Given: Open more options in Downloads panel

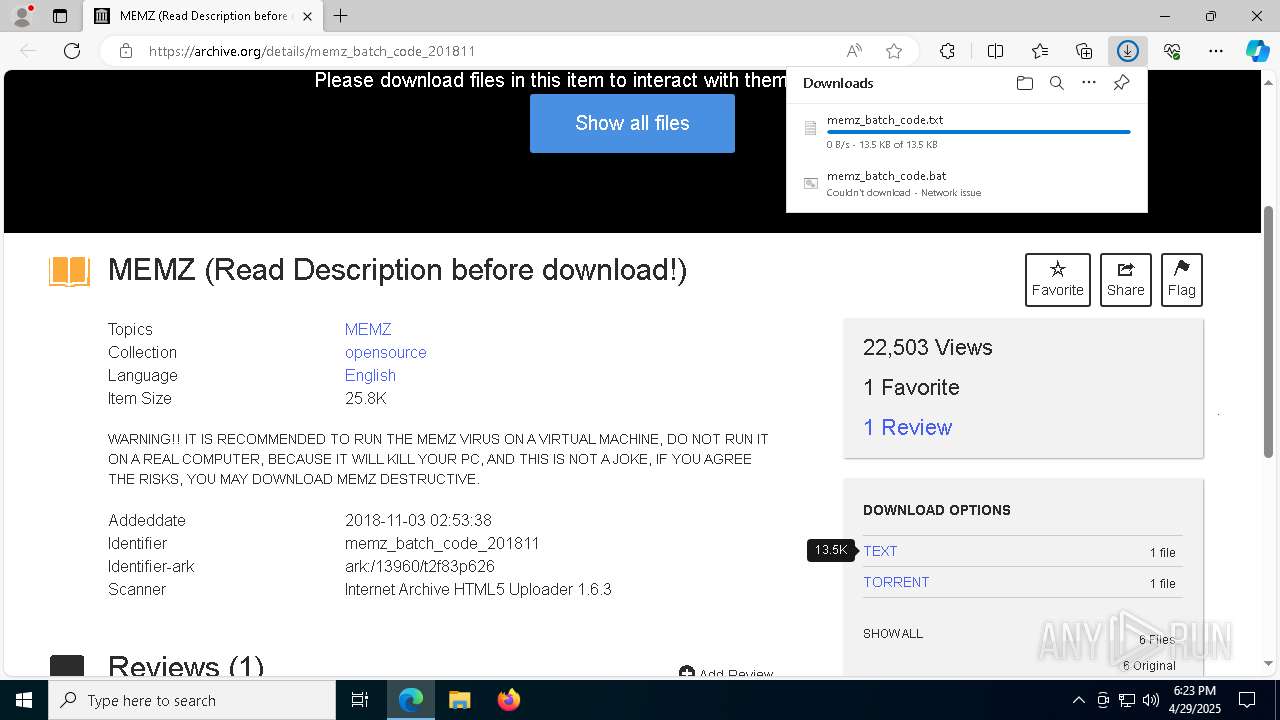Looking at the screenshot, I should 1089,83.
